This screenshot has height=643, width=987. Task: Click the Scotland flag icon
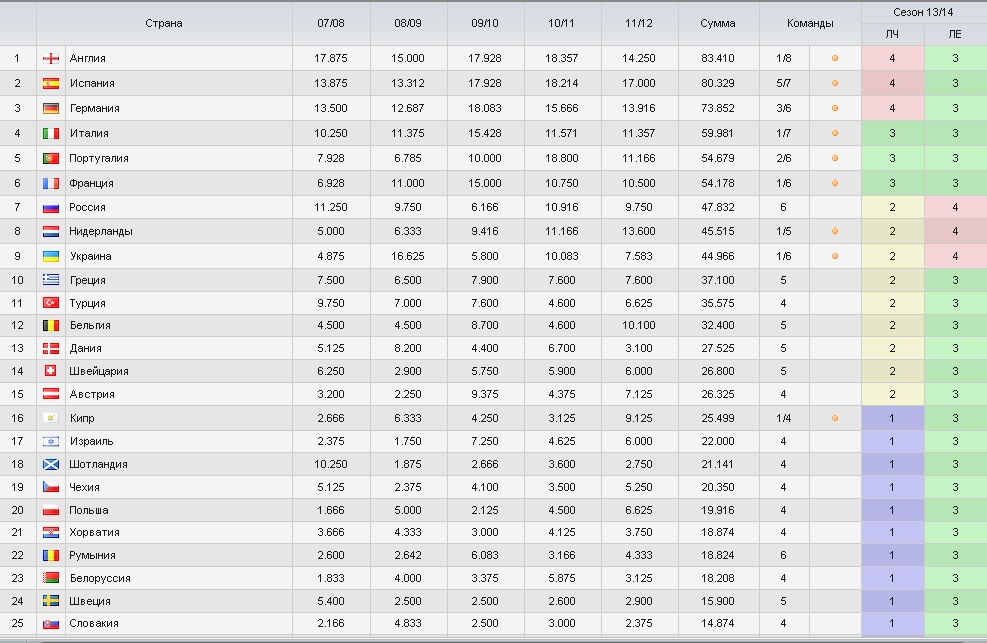pos(50,464)
